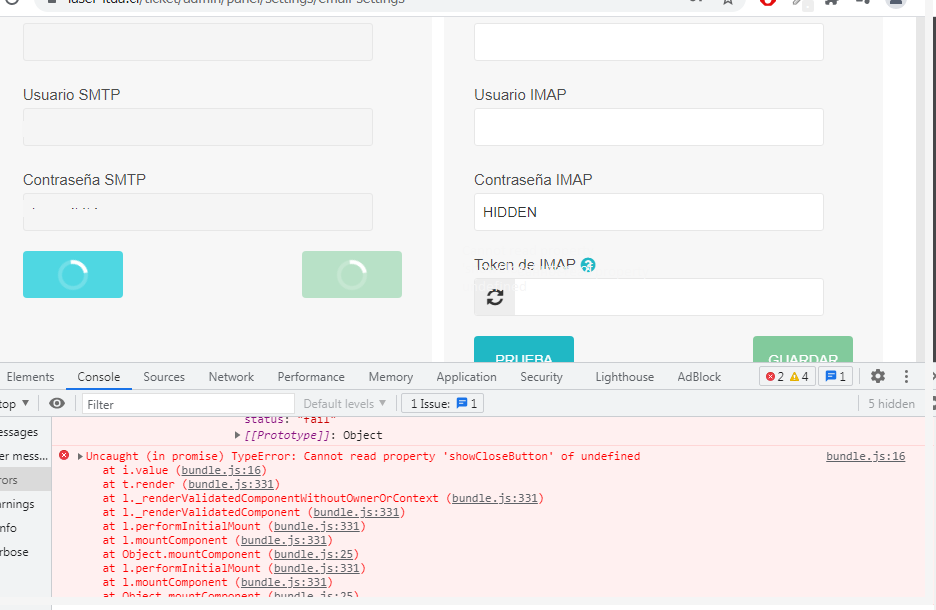Bookmark the page with the star icon

[727, 4]
